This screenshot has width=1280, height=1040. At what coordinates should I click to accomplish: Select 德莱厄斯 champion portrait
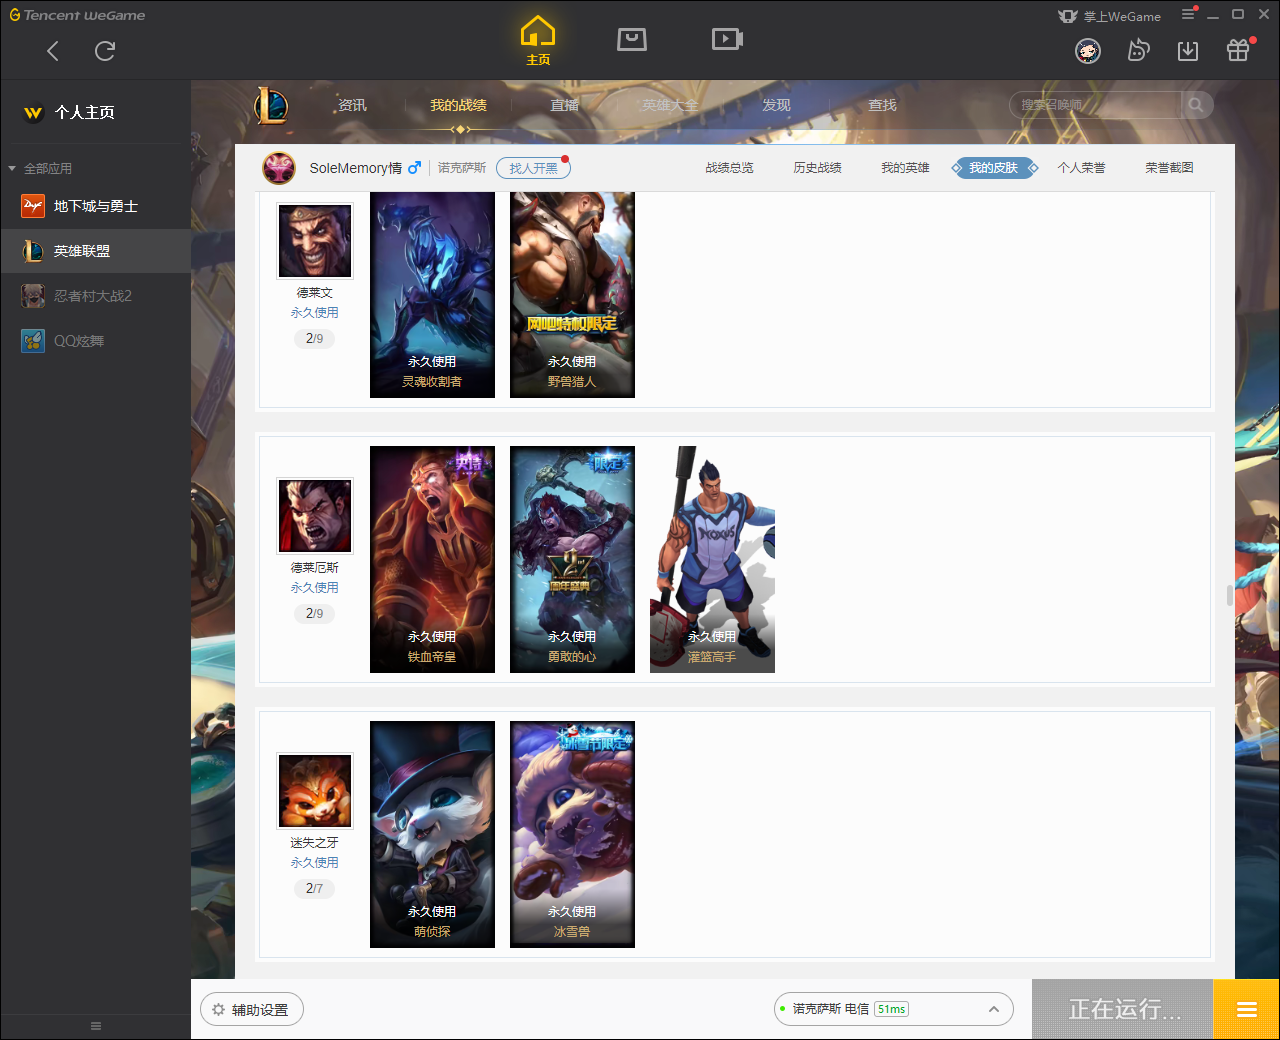click(x=315, y=516)
